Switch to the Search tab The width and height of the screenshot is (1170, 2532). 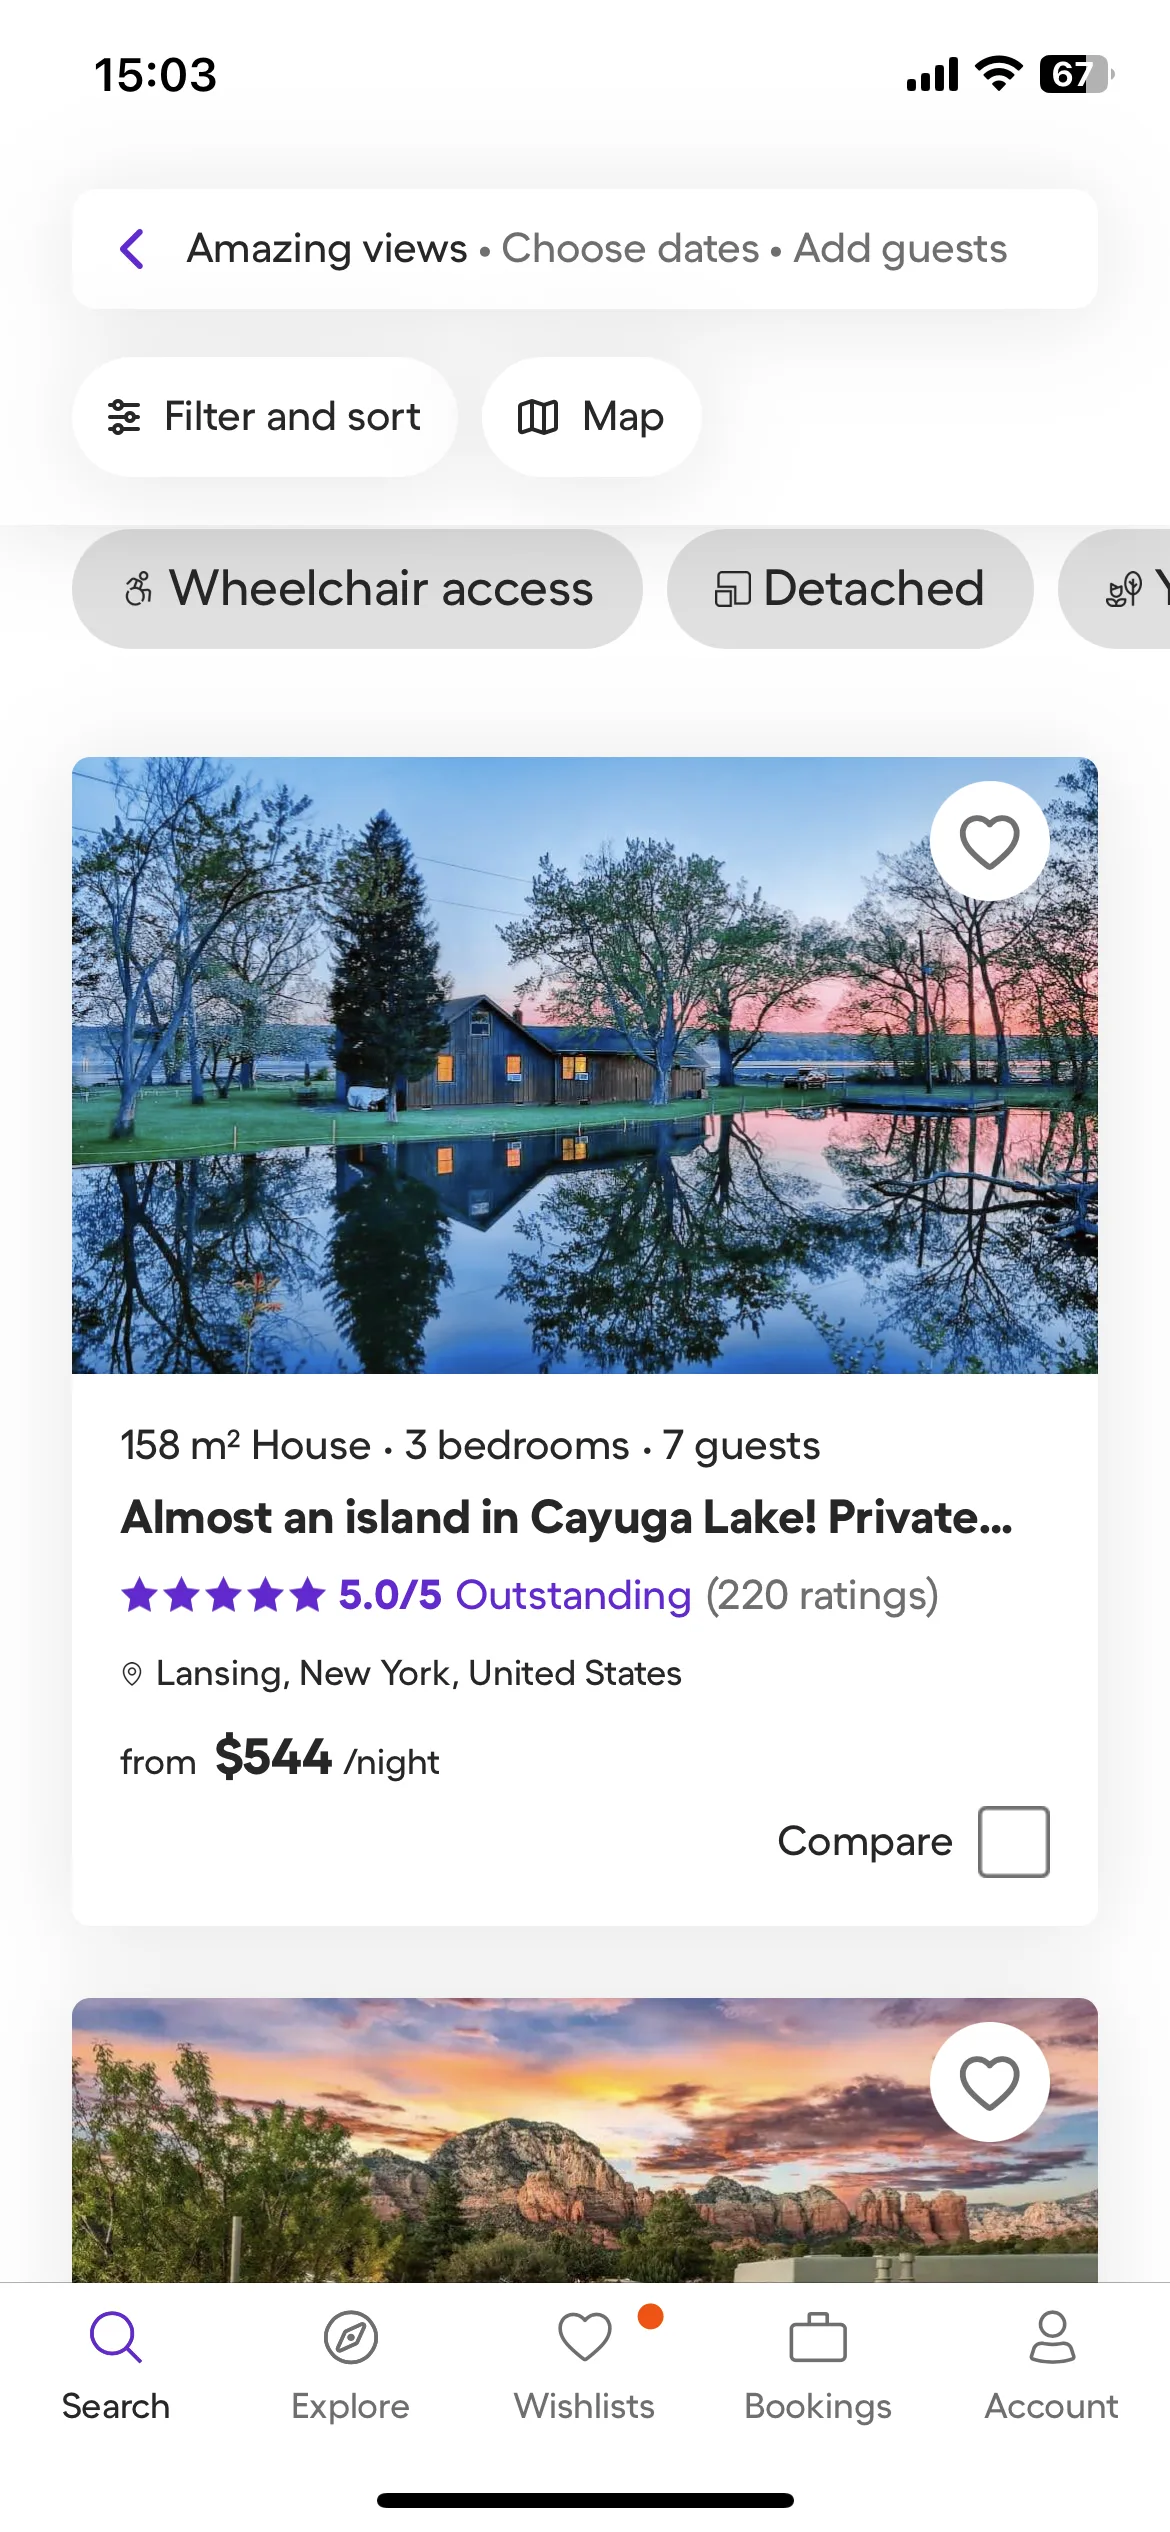click(x=116, y=2362)
